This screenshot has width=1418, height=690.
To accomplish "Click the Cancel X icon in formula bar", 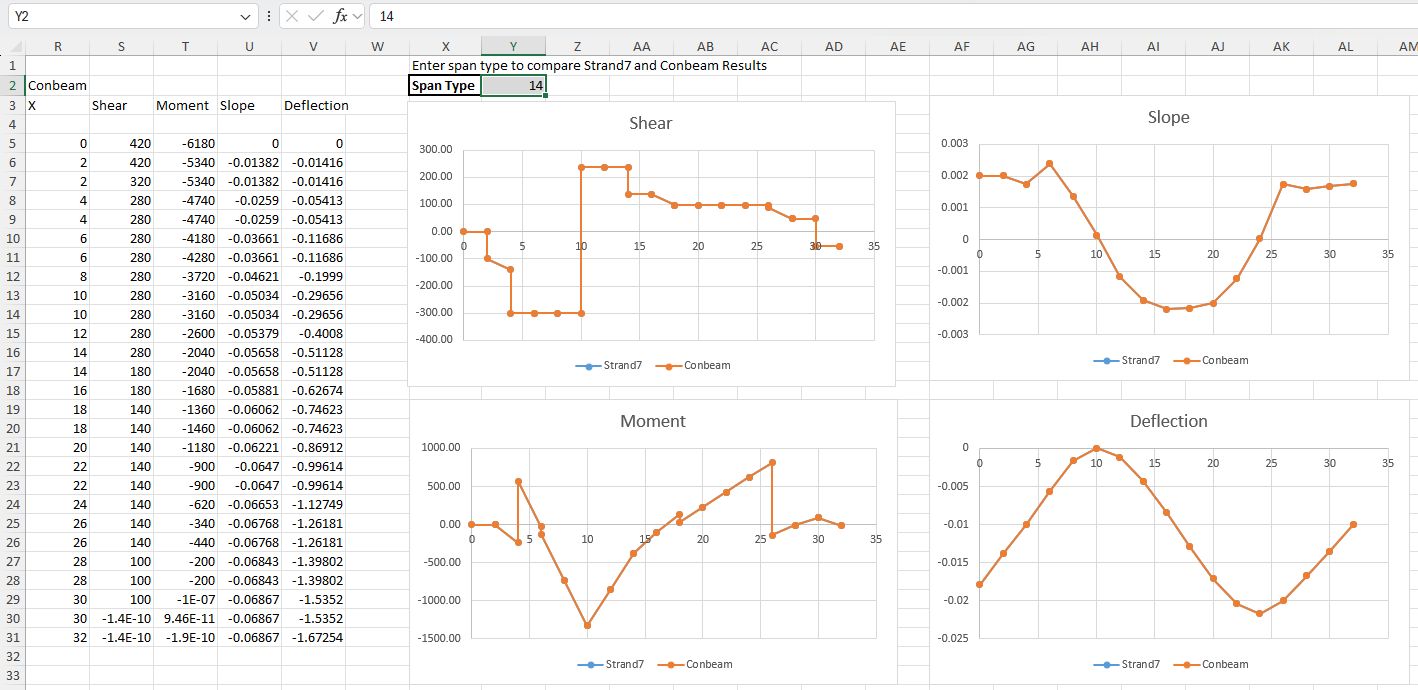I will 291,16.
